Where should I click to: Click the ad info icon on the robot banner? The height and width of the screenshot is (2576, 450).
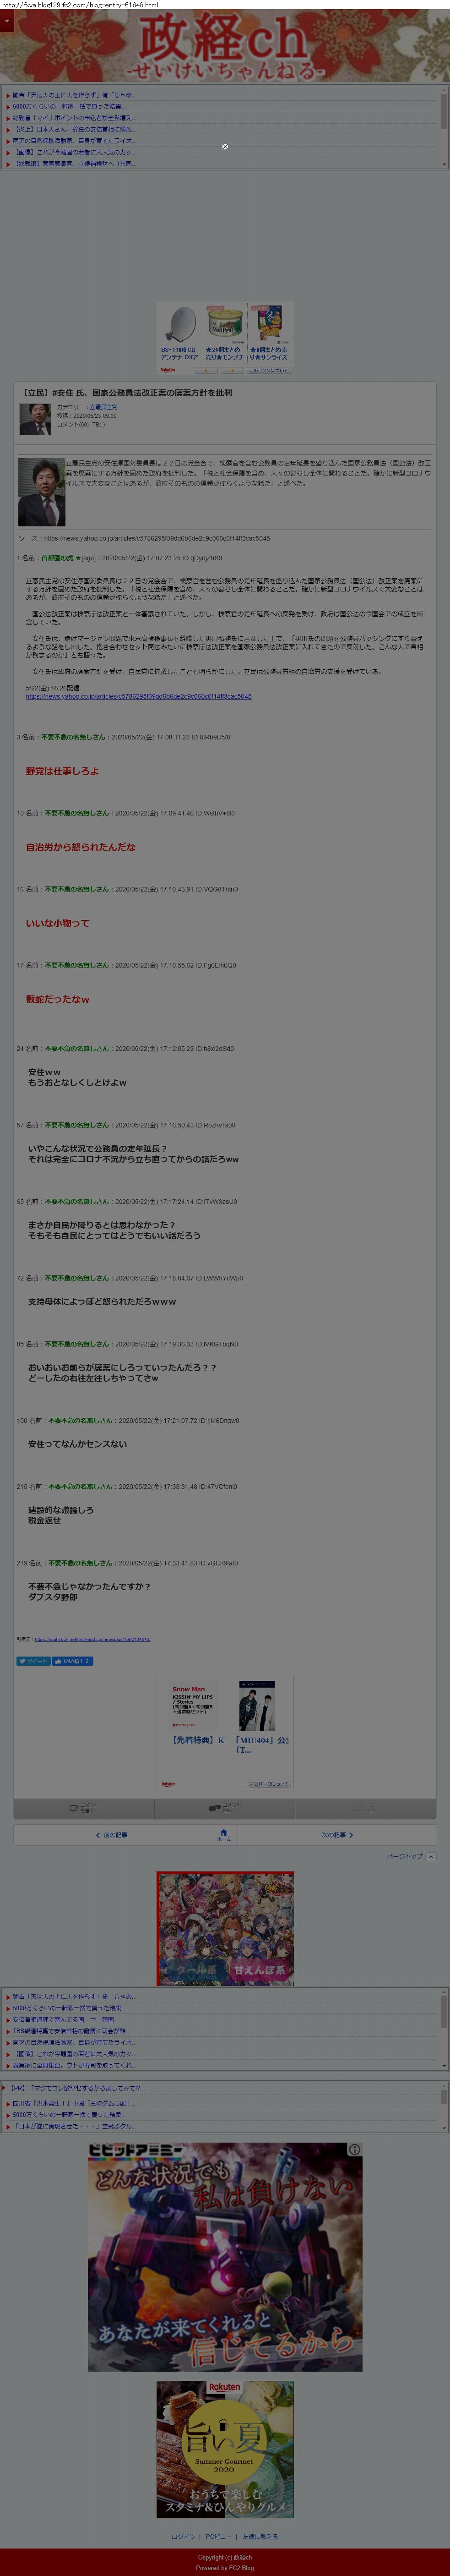click(x=354, y=2149)
